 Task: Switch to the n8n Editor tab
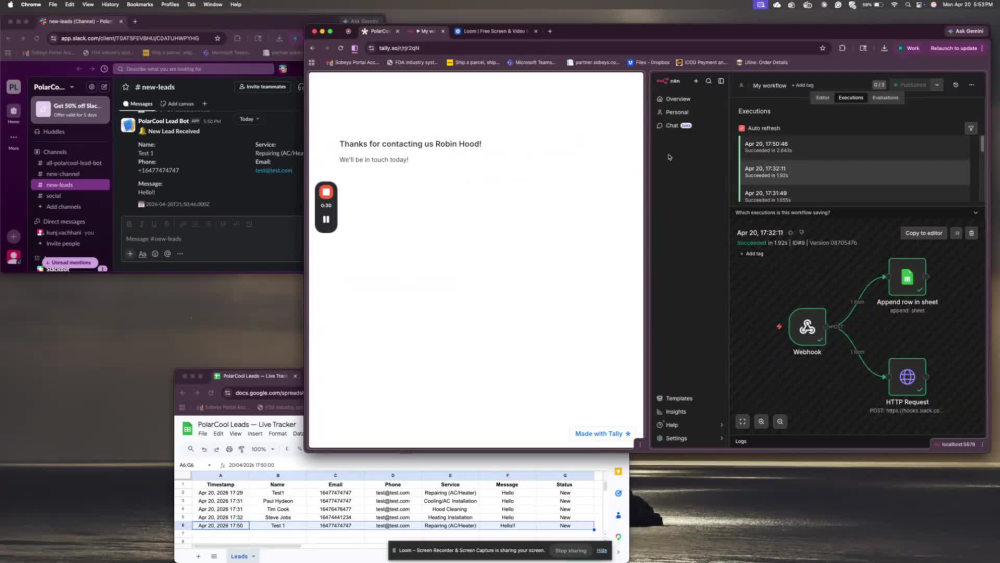[x=823, y=98]
